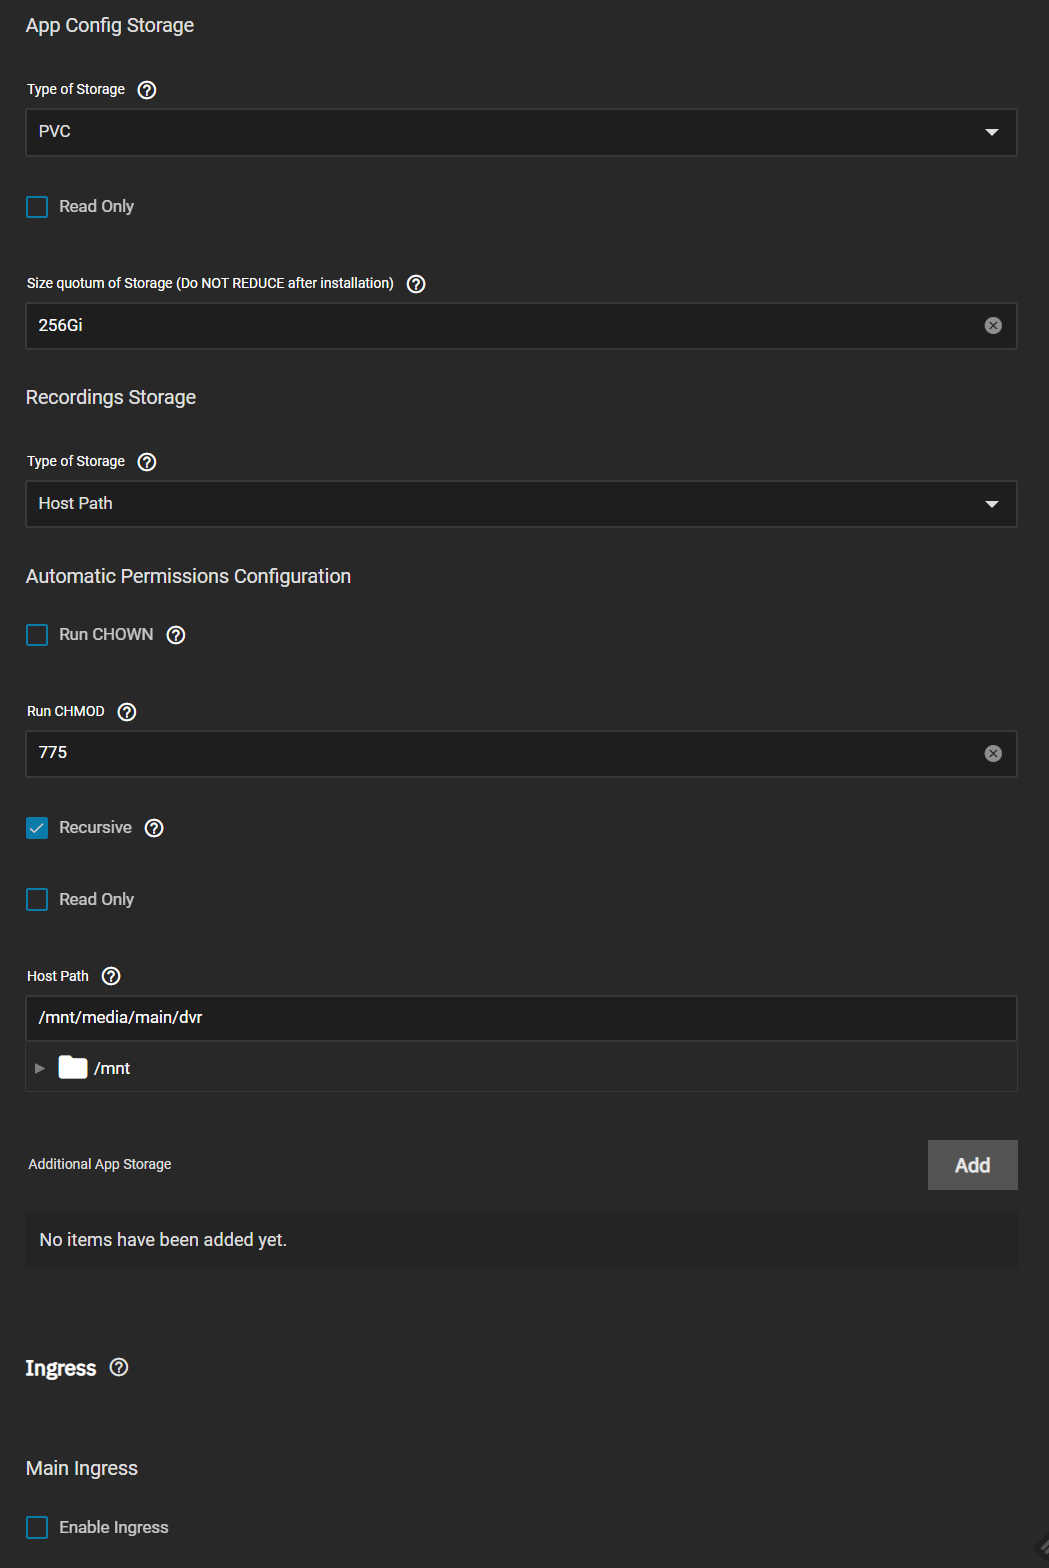Click the App Config Storage heading

pyautogui.click(x=110, y=25)
